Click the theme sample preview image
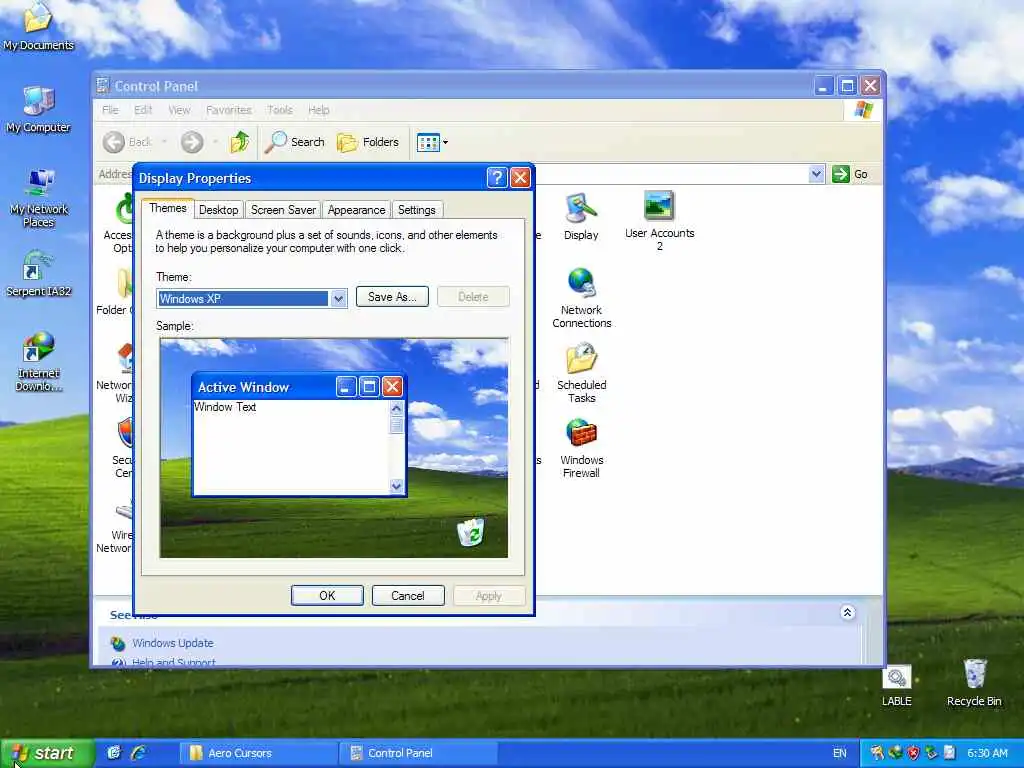1024x768 pixels. click(334, 448)
